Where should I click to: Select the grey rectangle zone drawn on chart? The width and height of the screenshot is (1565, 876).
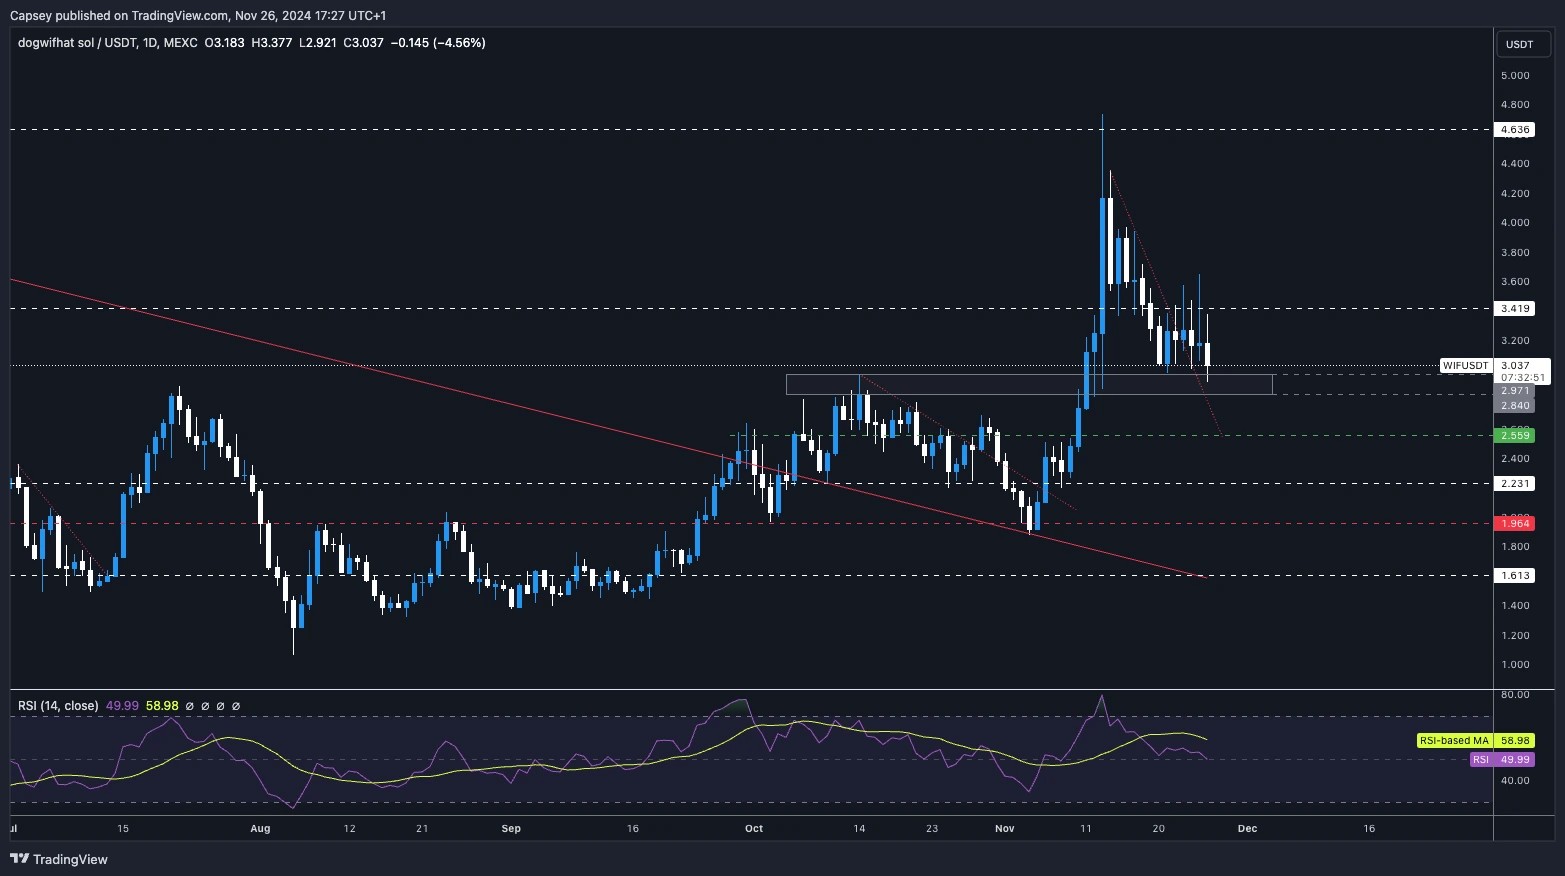(x=1030, y=384)
